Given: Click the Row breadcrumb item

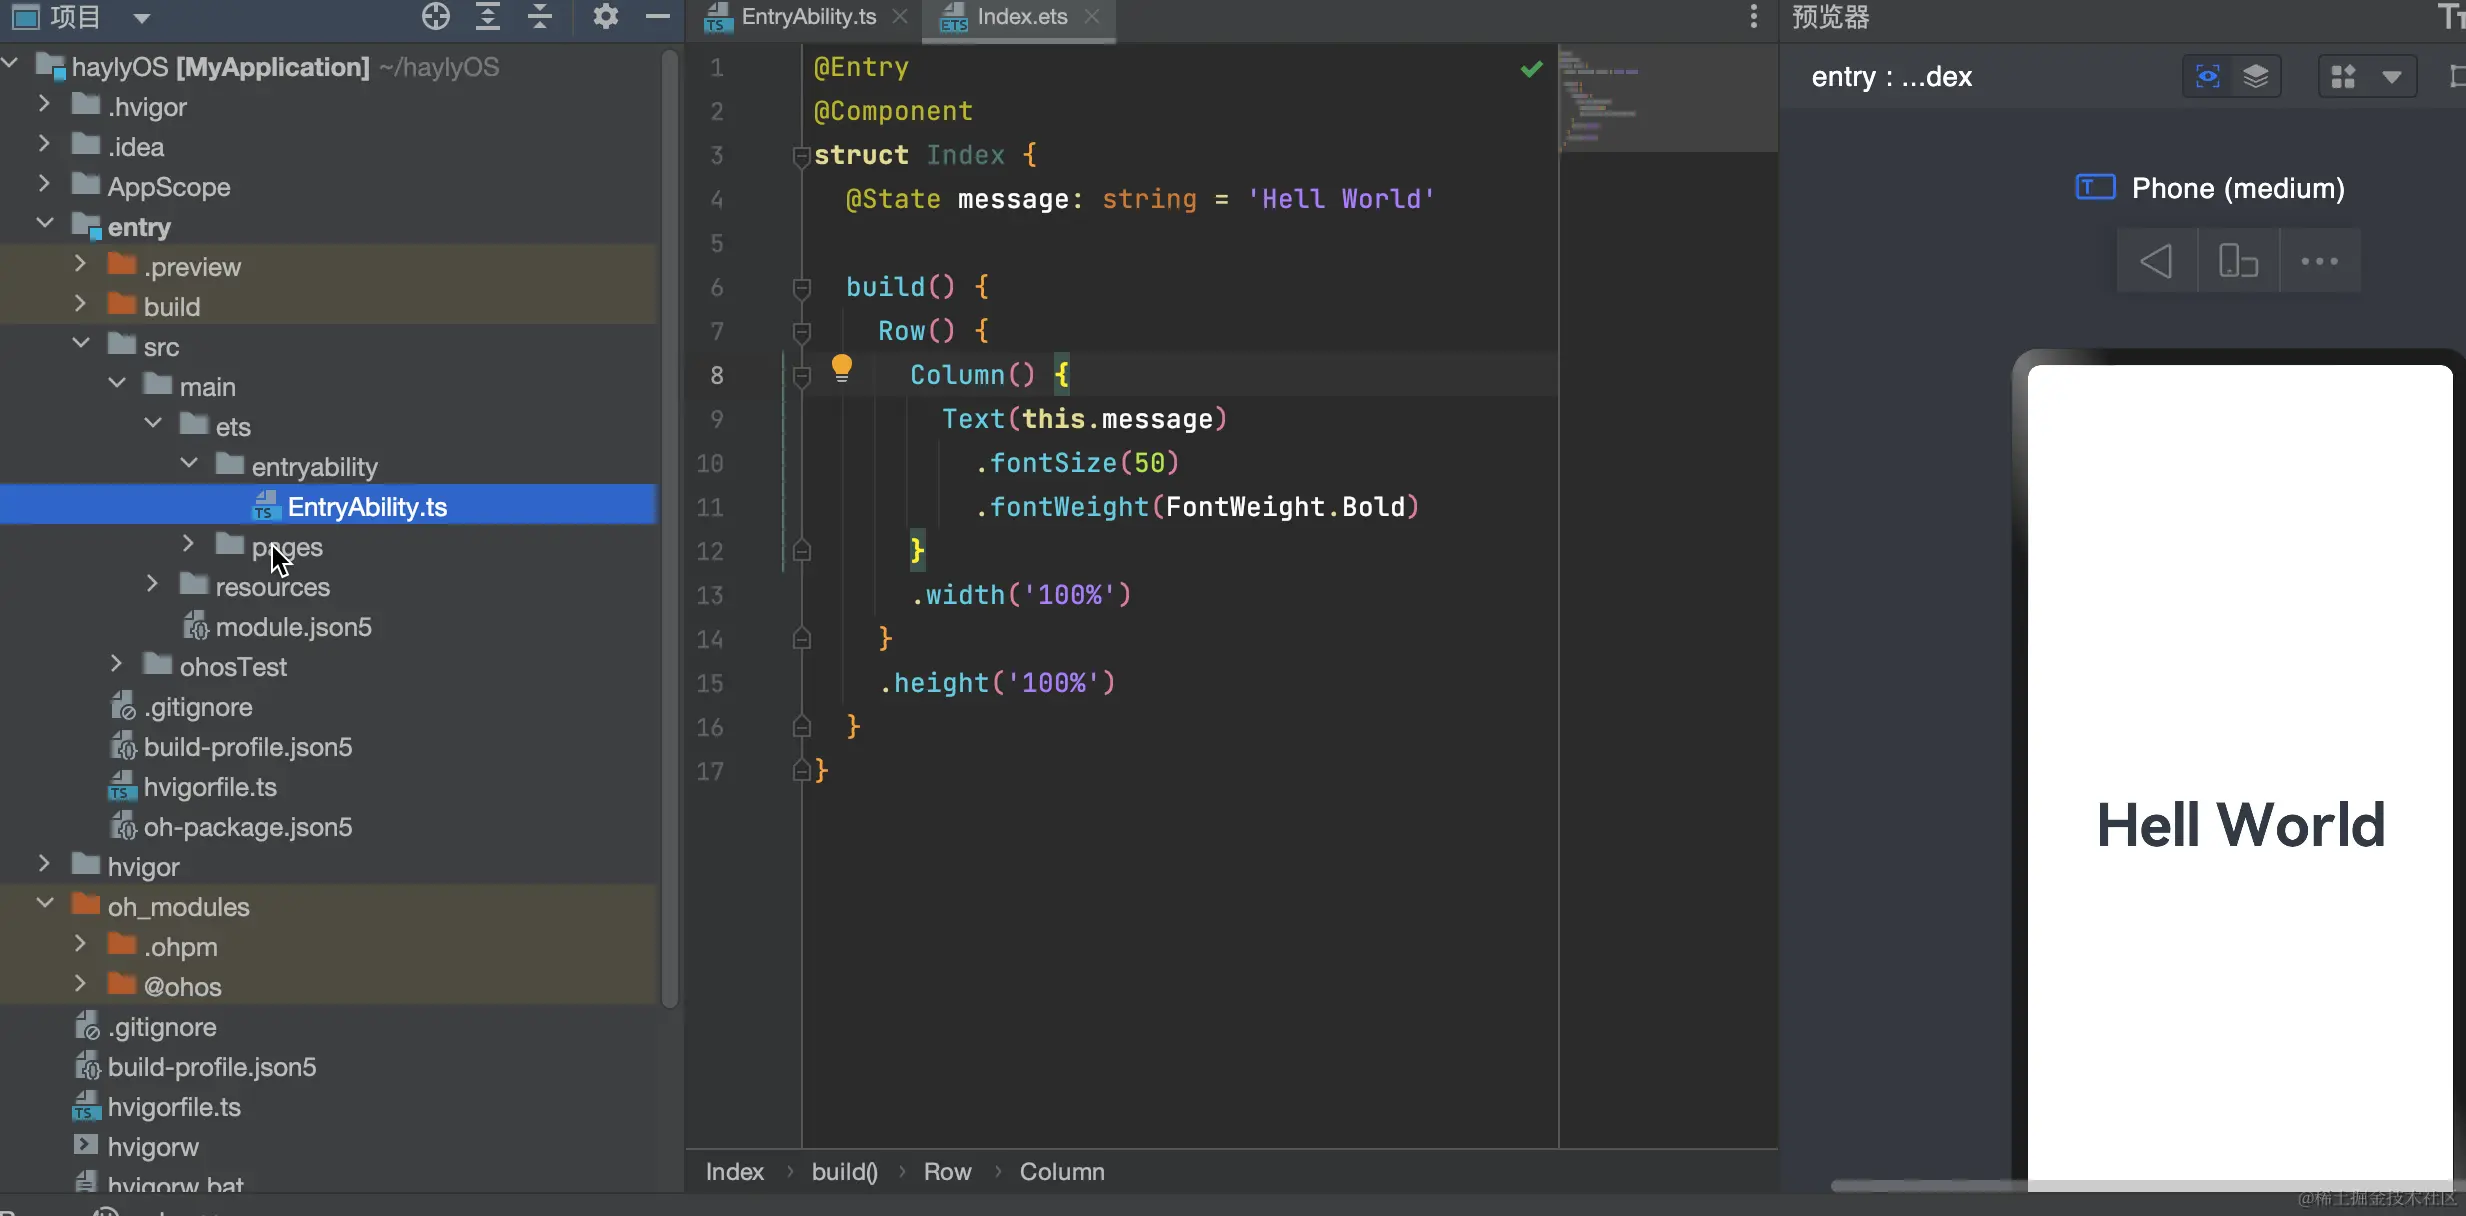Looking at the screenshot, I should click(x=947, y=1172).
